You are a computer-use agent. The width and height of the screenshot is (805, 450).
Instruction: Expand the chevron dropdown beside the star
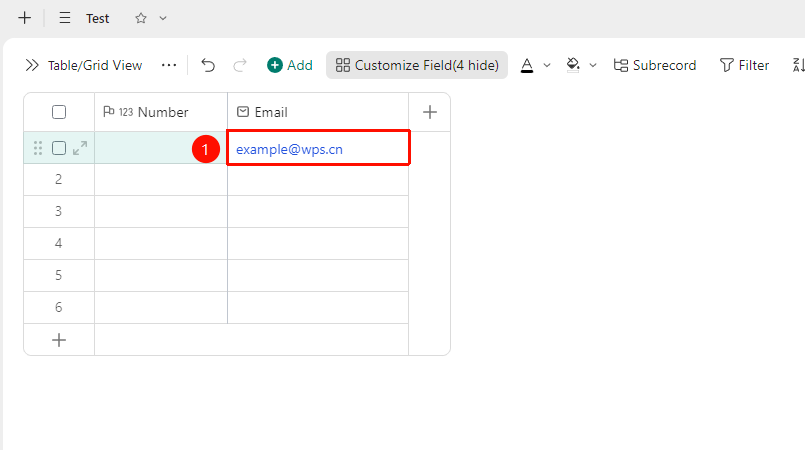coord(163,18)
